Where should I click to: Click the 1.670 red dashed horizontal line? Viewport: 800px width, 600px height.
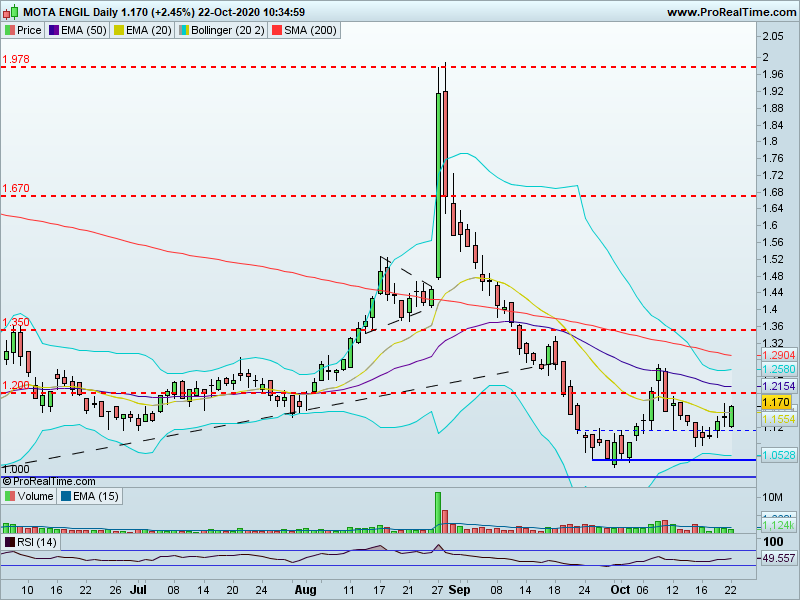[378, 196]
